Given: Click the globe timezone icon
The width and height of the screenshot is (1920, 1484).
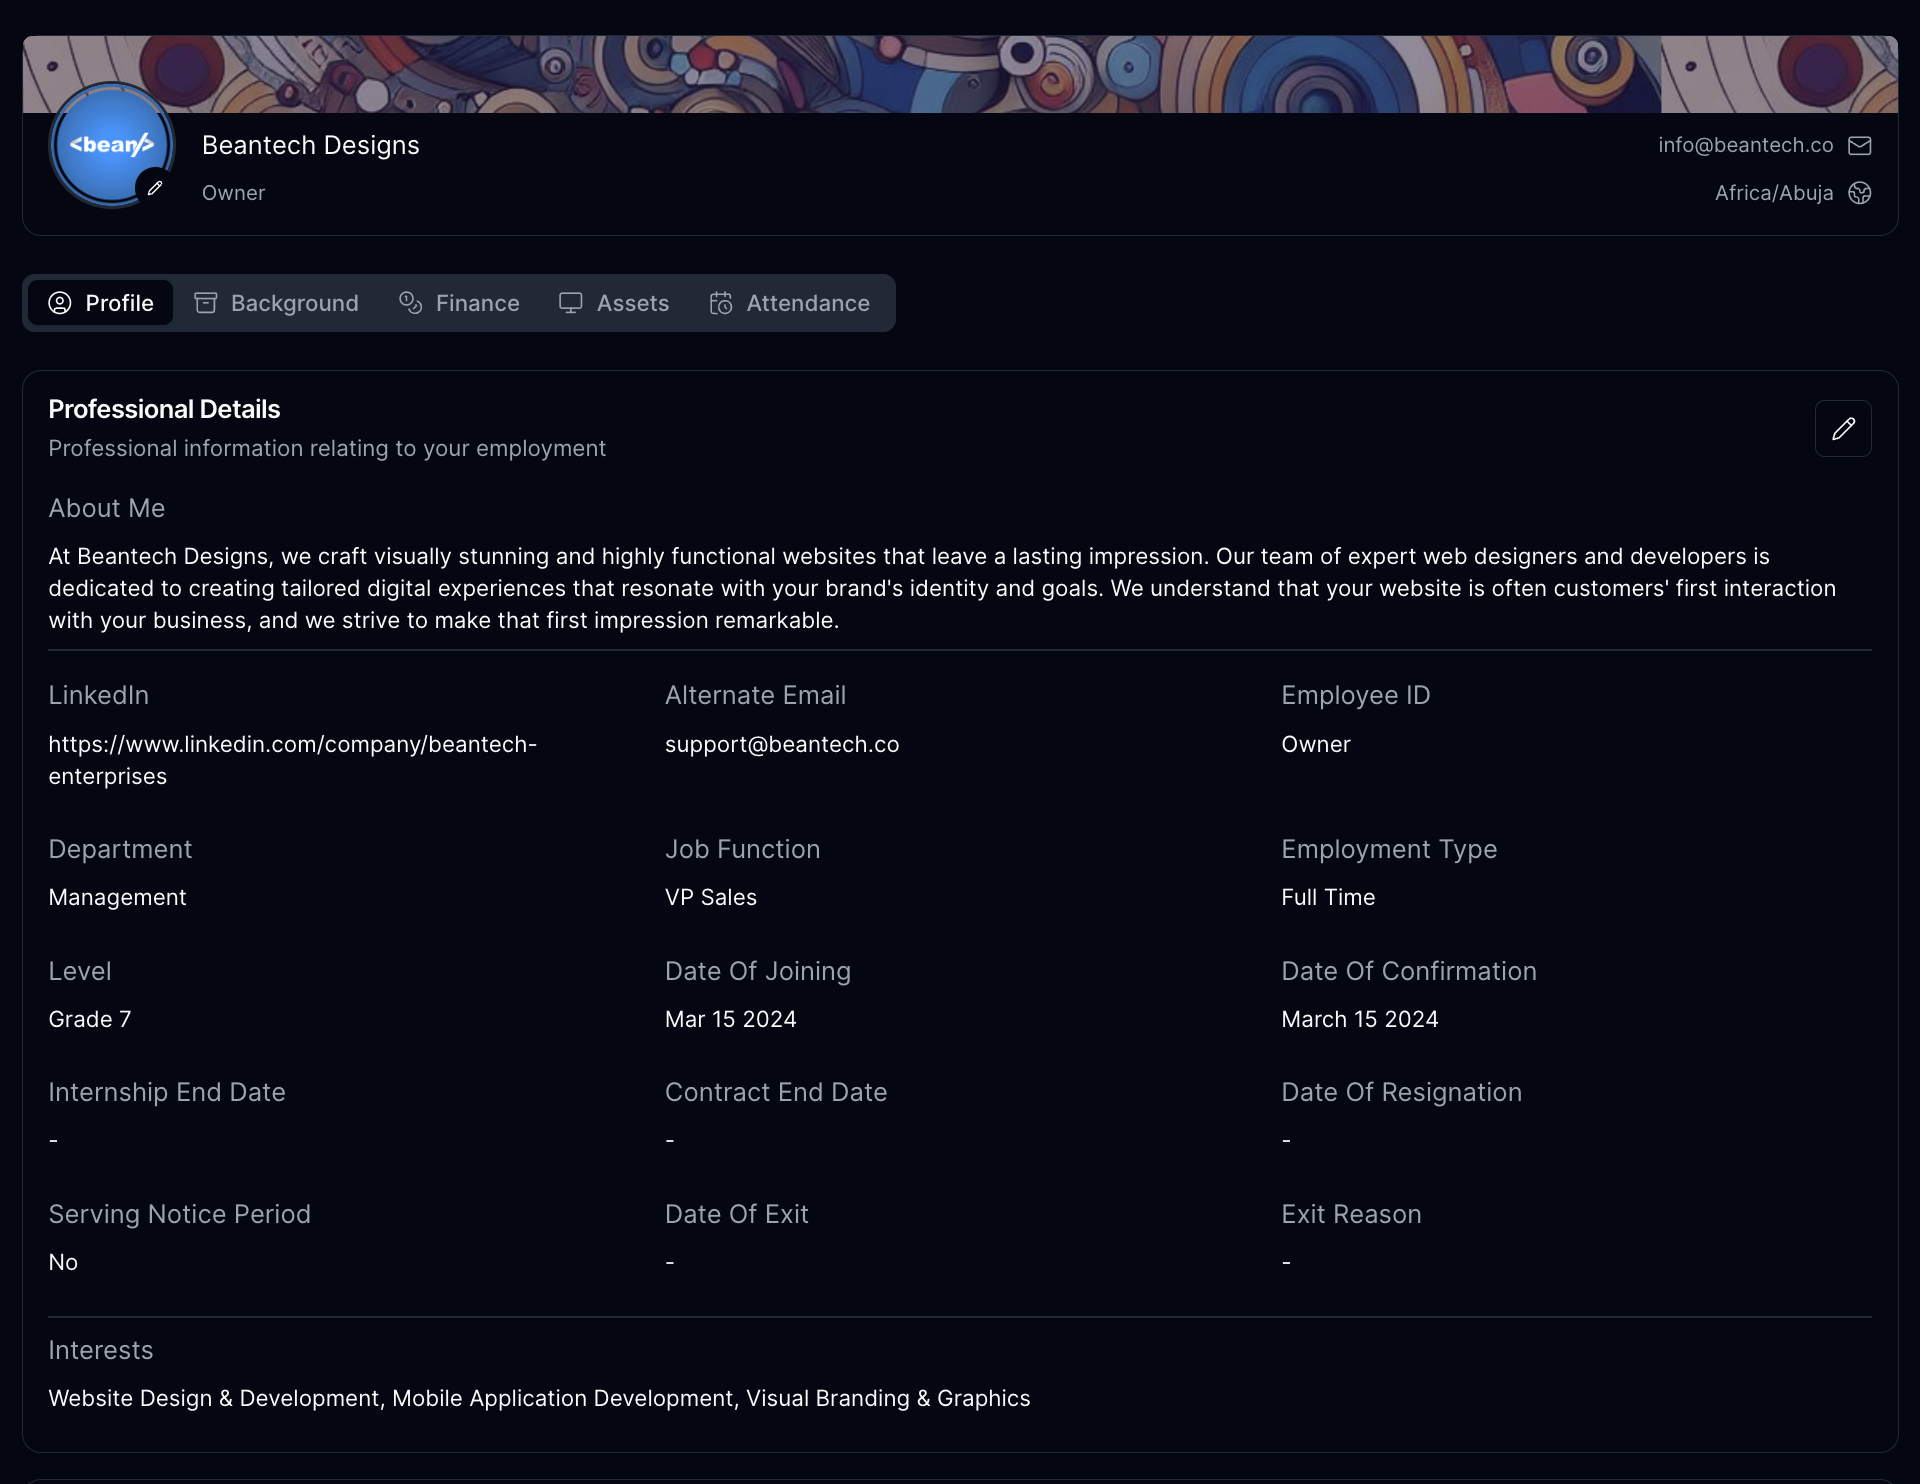Looking at the screenshot, I should point(1859,193).
